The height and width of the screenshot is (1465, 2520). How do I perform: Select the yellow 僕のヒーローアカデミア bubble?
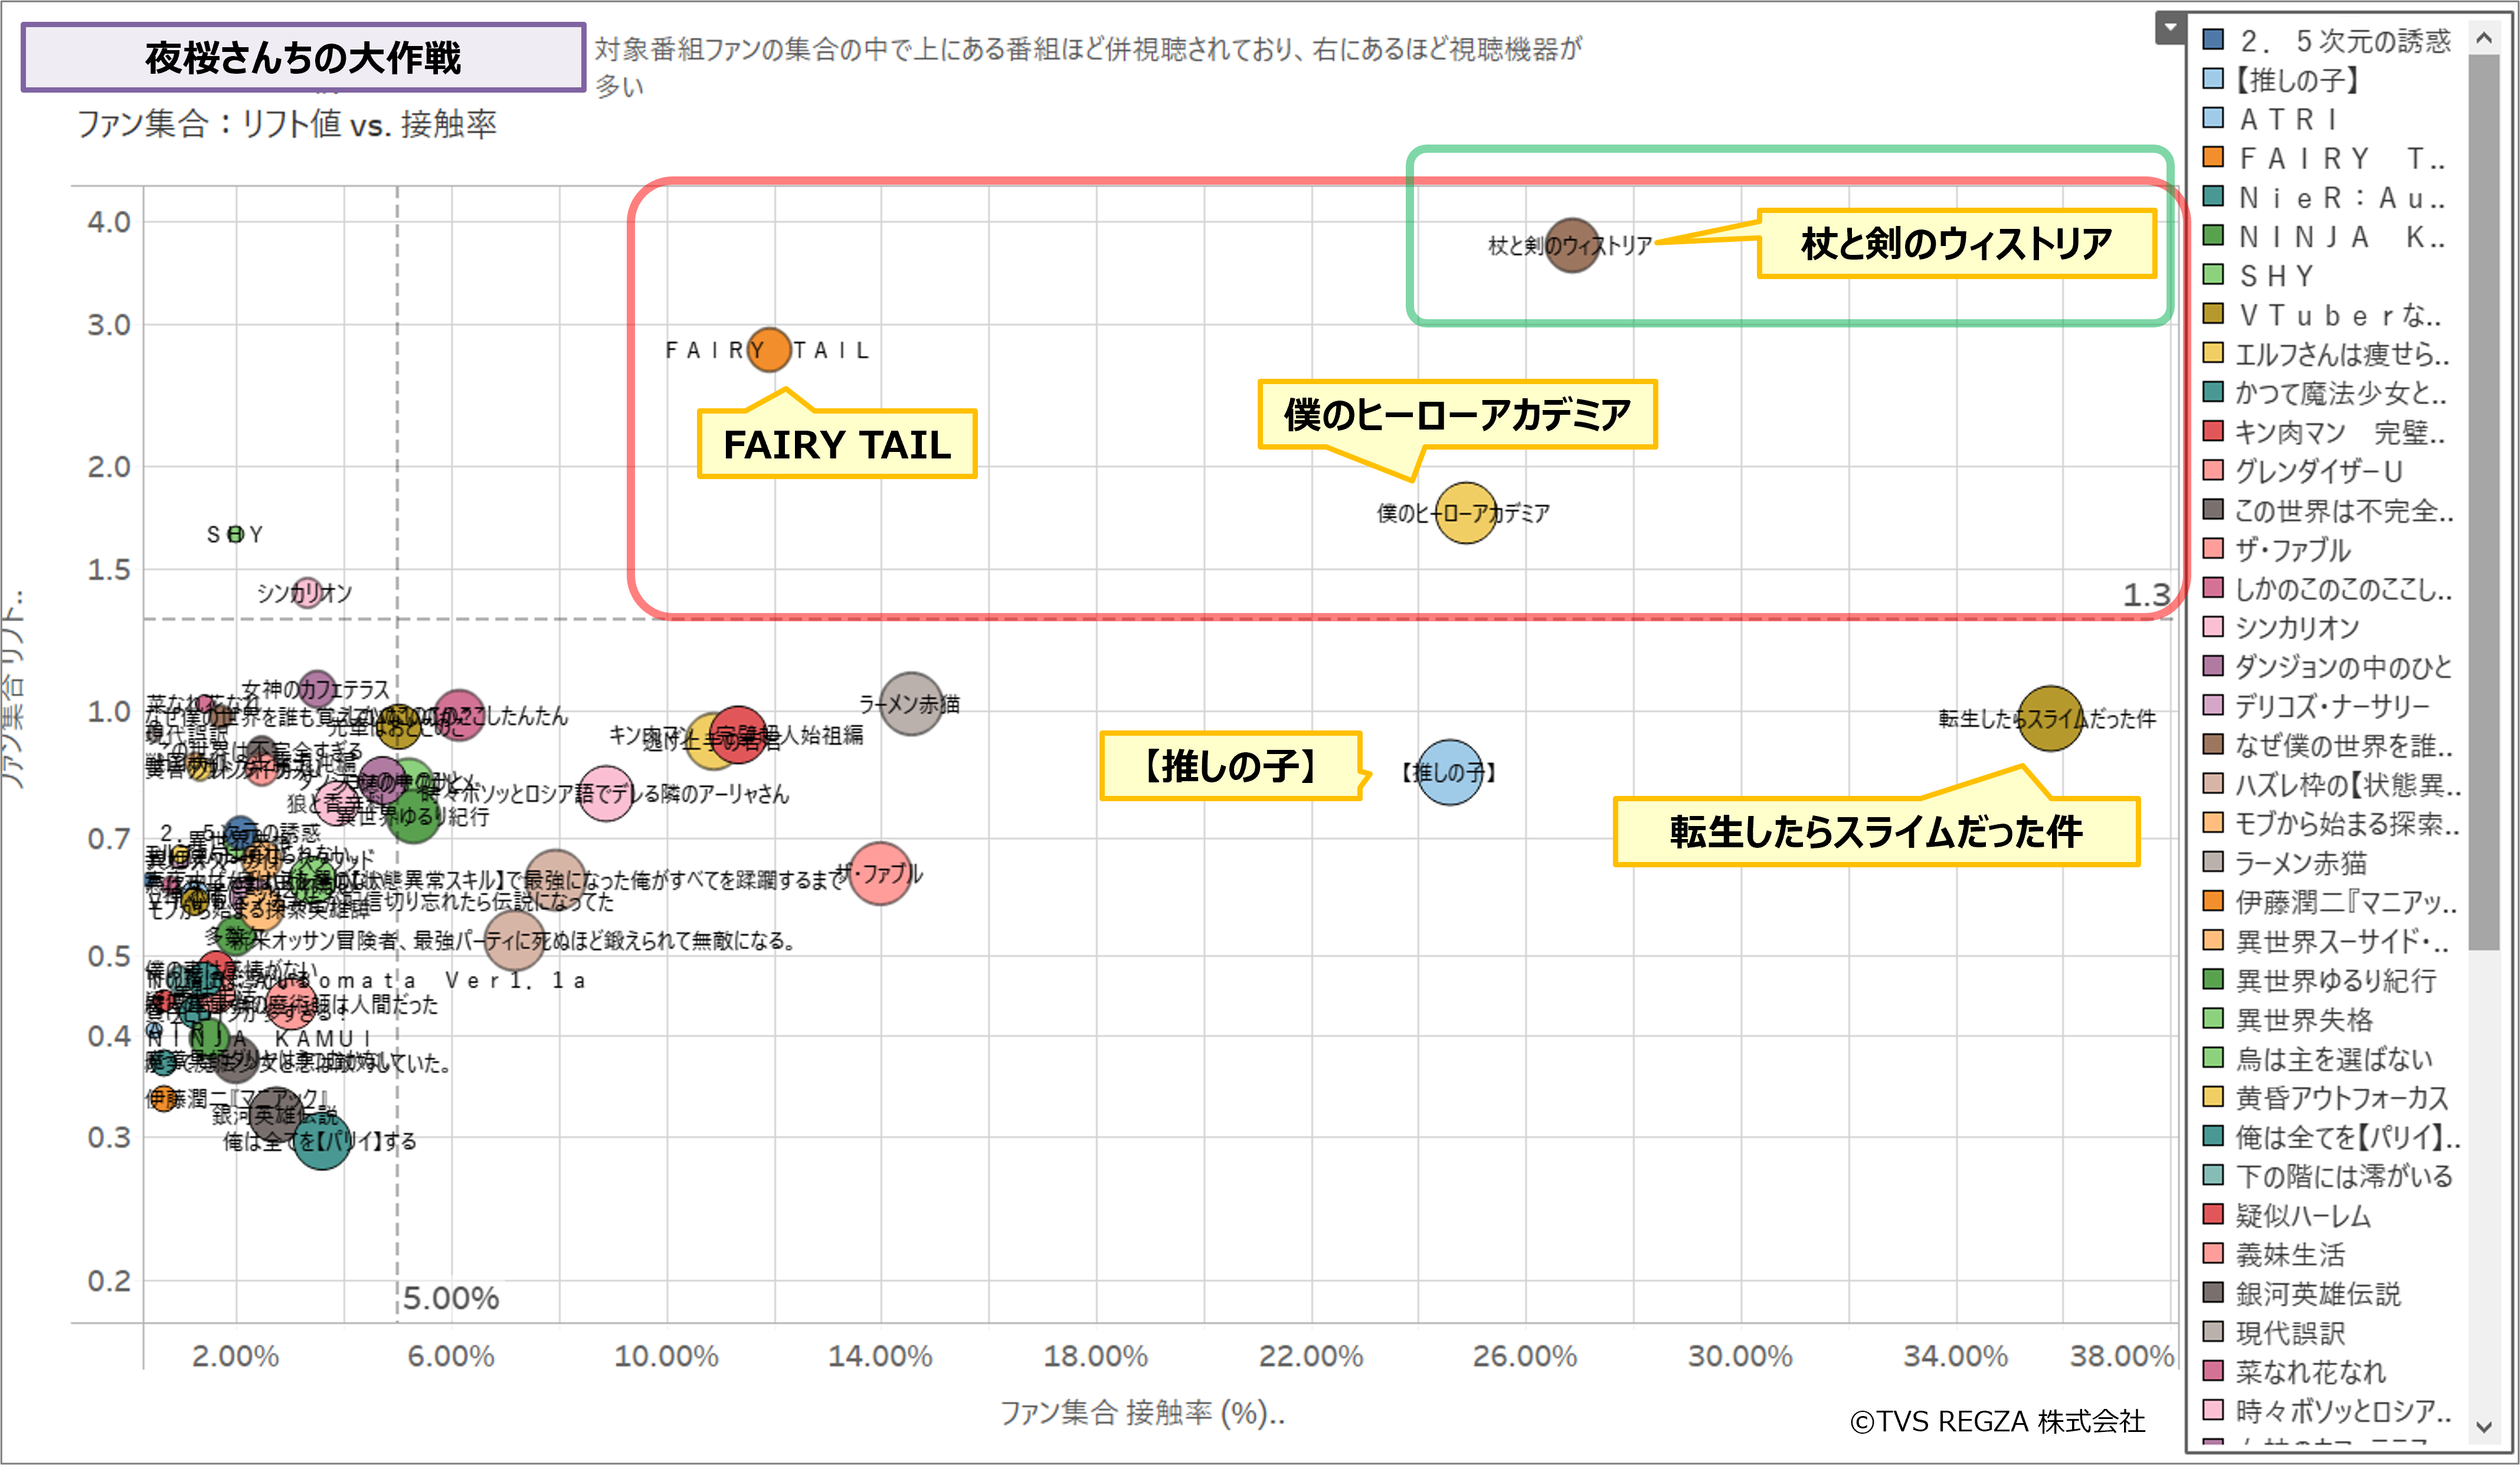pyautogui.click(x=1465, y=513)
